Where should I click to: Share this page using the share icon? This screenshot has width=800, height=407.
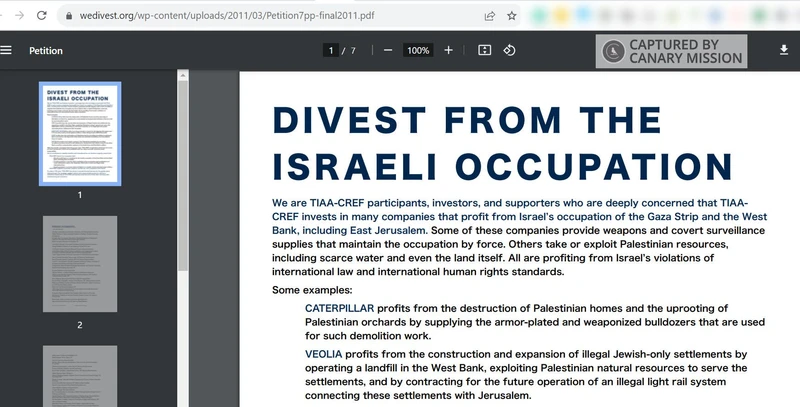click(490, 16)
